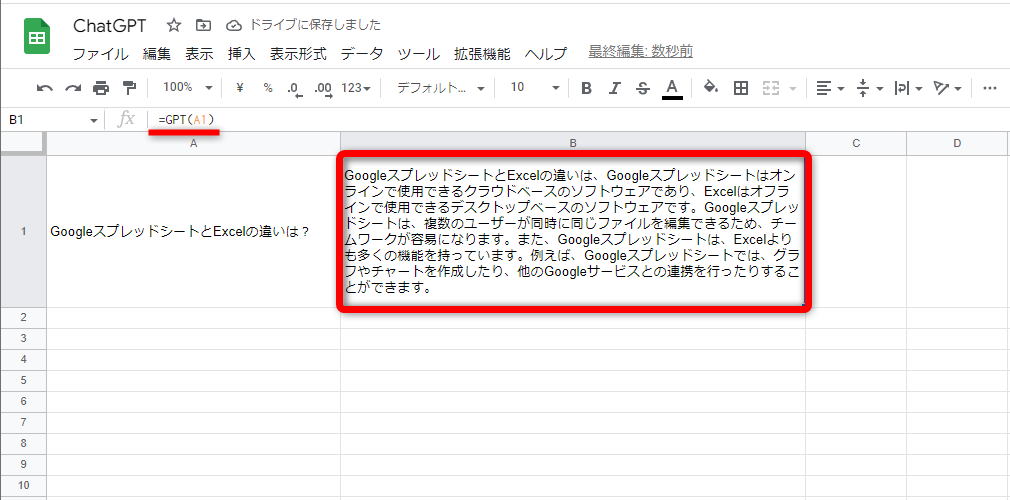
Task: Open the fill color bucket
Action: click(711, 88)
